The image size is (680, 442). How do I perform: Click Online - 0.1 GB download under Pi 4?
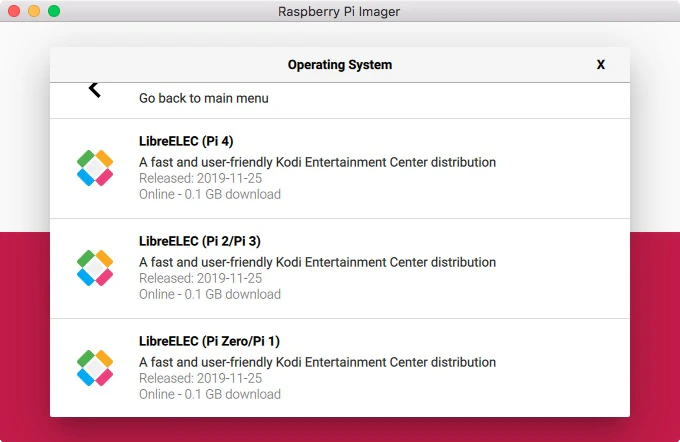coord(210,194)
